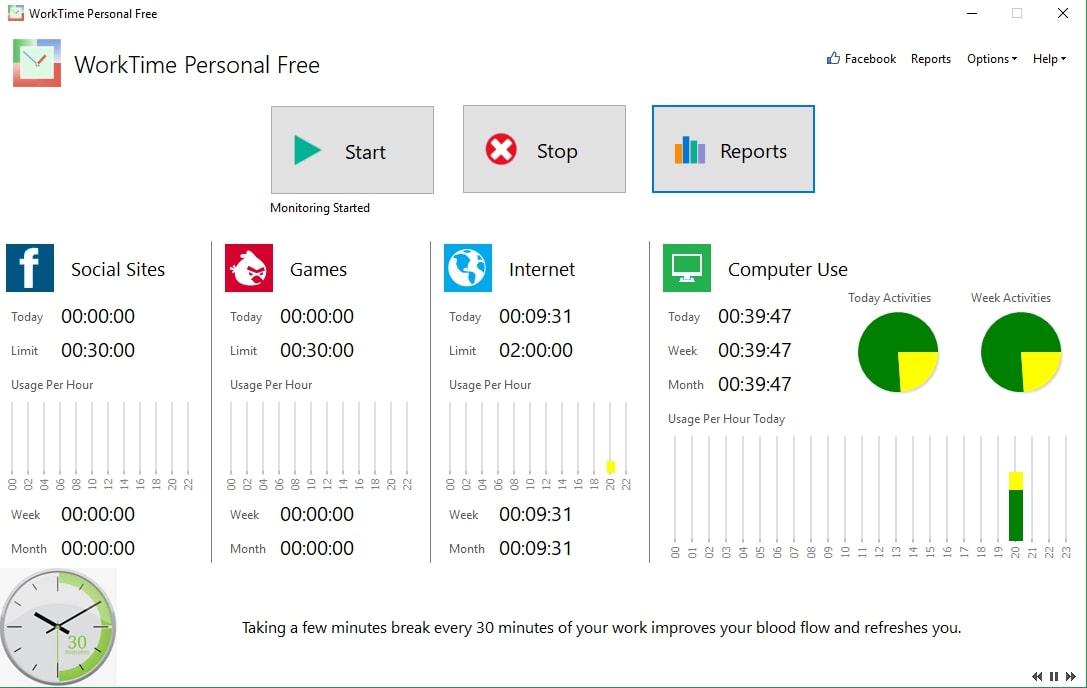Go to the previous tip message
Screen dimensions: 1087x688
click(x=1038, y=677)
